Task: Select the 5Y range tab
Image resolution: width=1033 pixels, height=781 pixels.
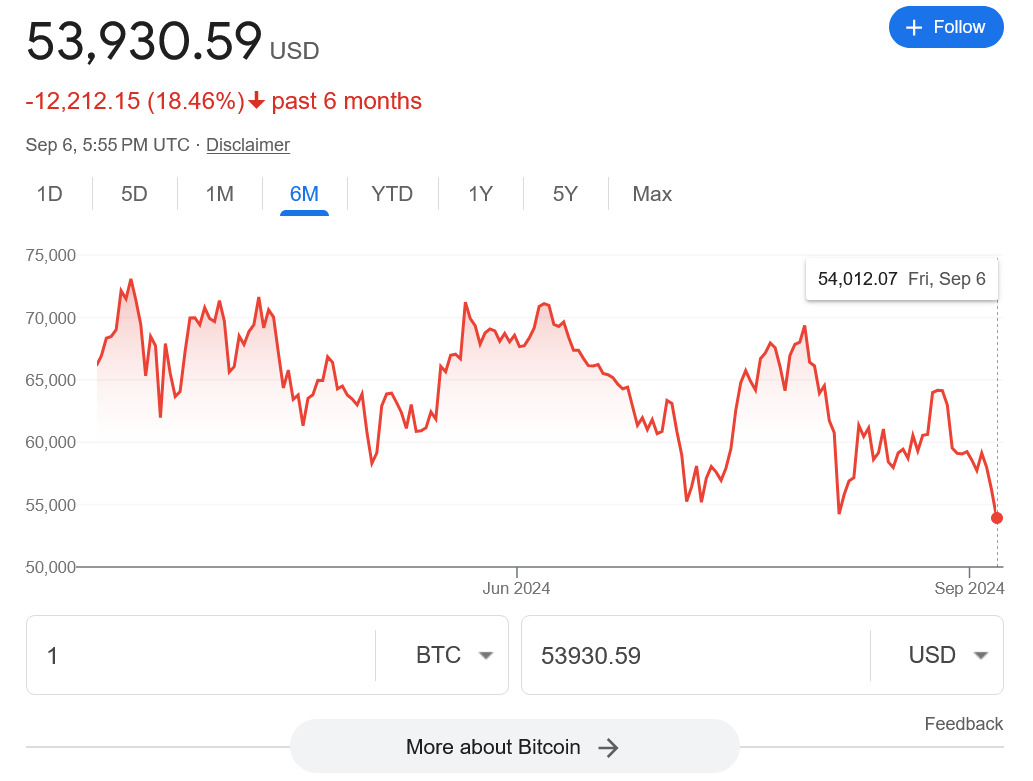Action: 565,194
